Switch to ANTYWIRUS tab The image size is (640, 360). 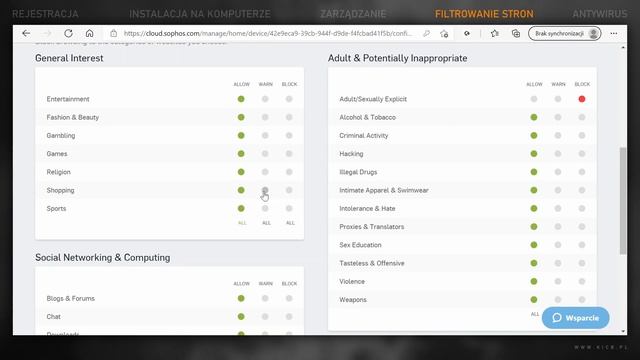coord(600,14)
